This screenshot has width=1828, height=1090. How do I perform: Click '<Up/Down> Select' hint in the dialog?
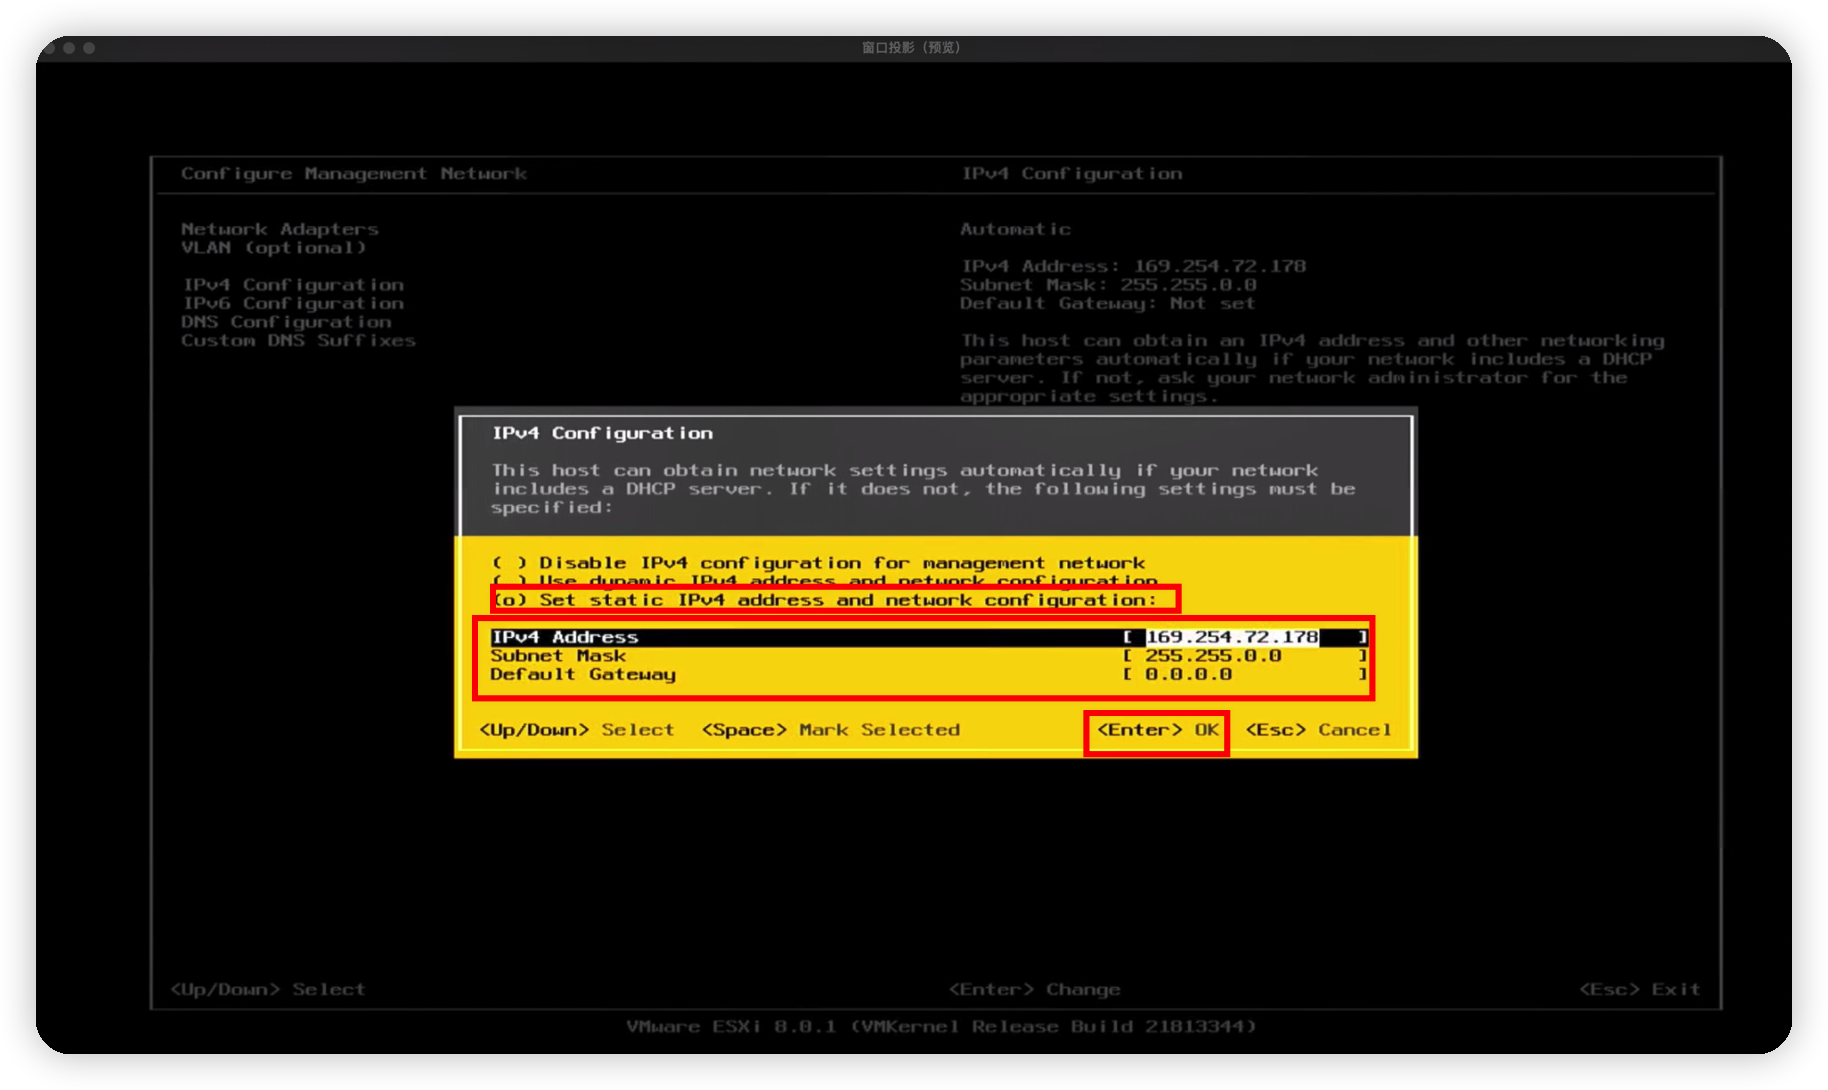tap(577, 730)
